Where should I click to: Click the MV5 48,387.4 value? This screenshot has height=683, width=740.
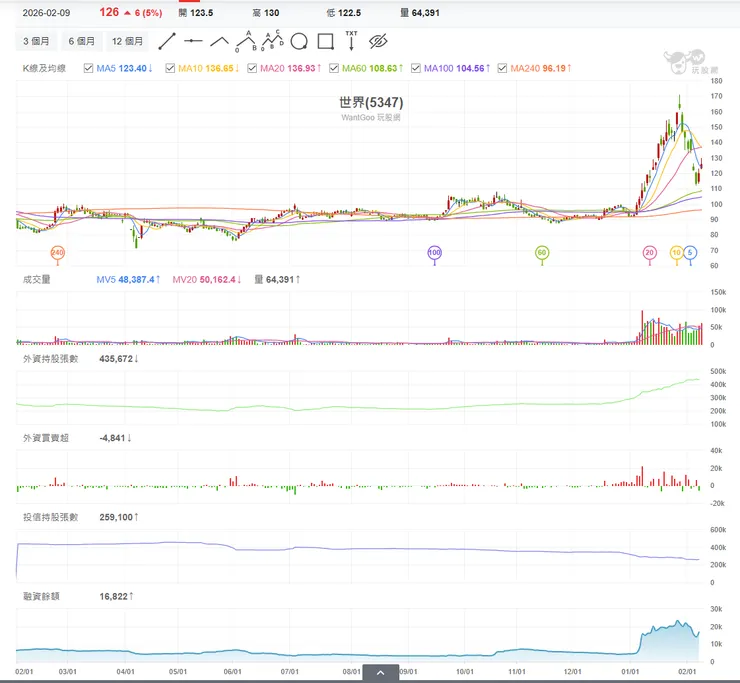point(128,279)
